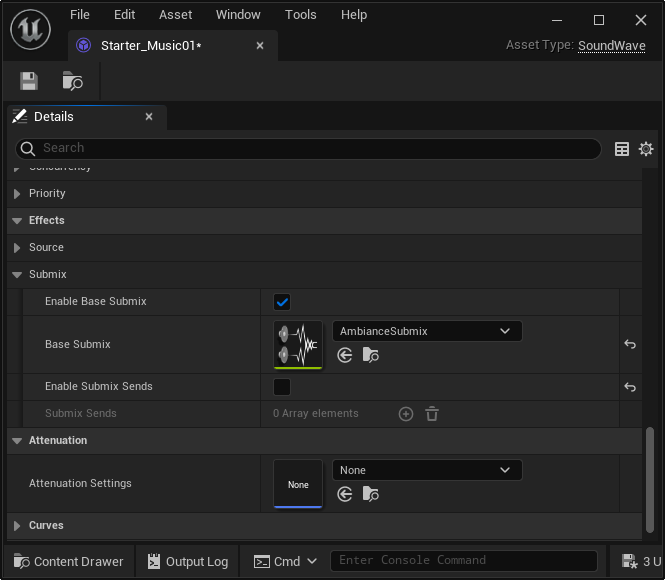Image resolution: width=665 pixels, height=580 pixels.
Task: Open the AmbianceSubmix dropdown
Action: (426, 331)
